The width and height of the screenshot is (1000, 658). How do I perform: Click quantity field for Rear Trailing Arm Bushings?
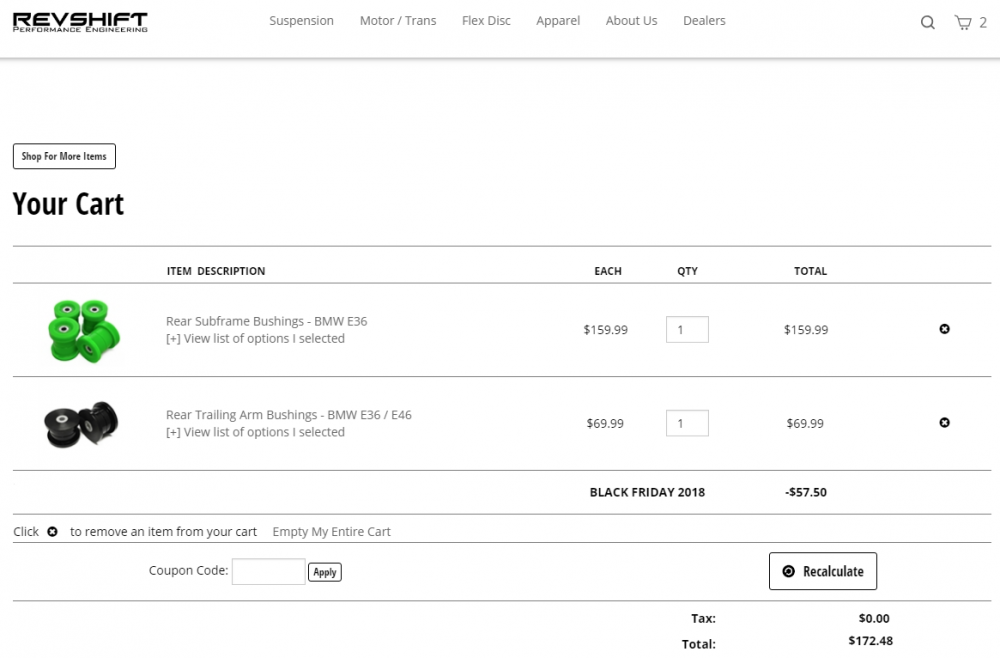(687, 423)
